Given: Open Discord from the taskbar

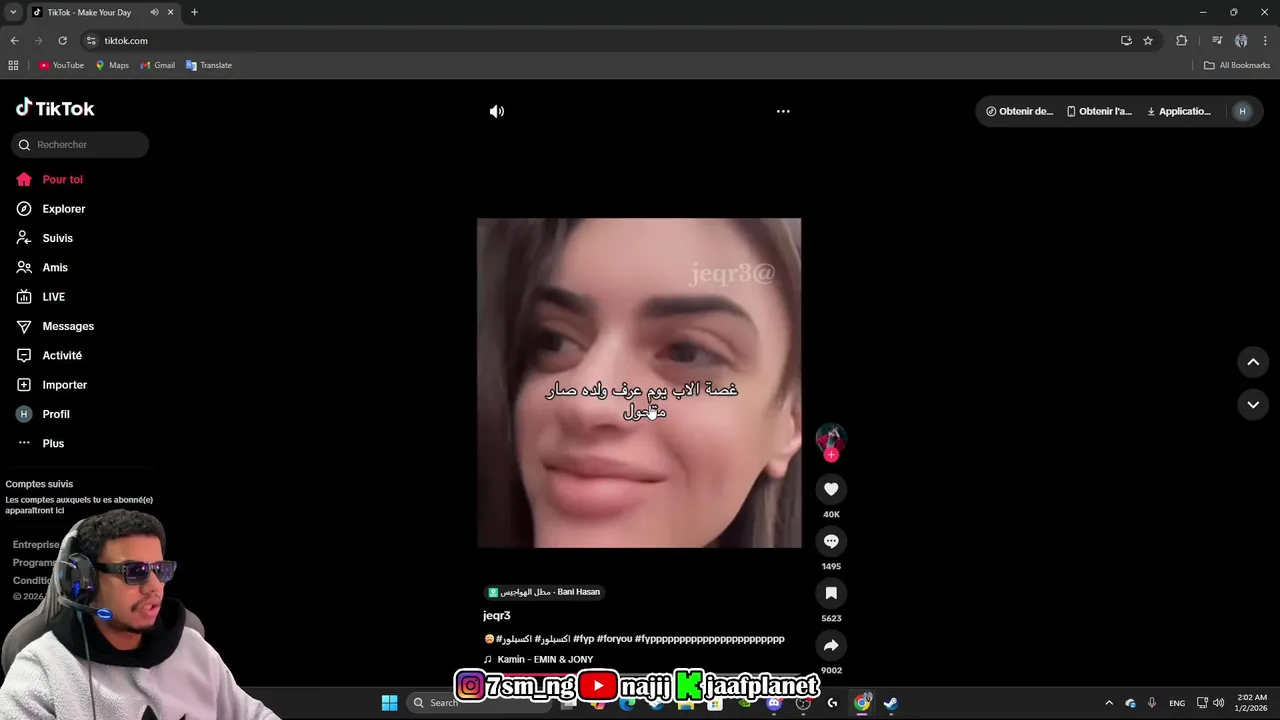Looking at the screenshot, I should click(774, 703).
